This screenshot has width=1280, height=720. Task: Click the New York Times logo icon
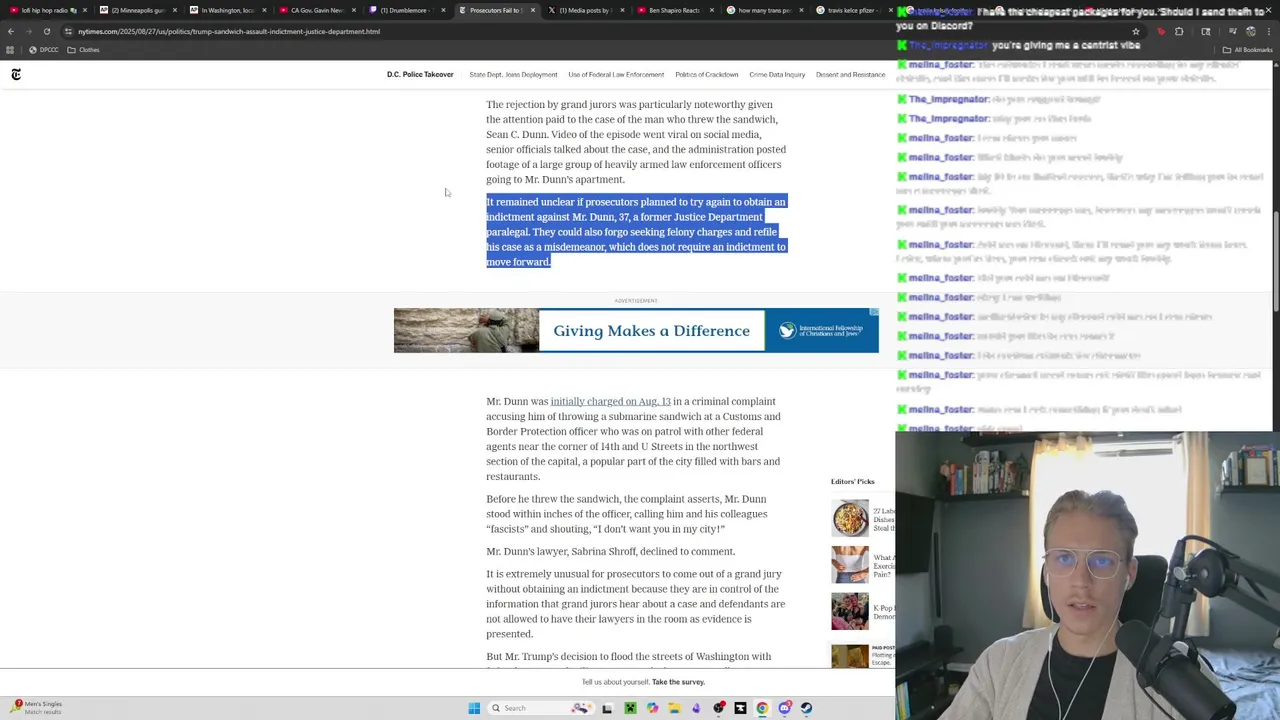coord(16,74)
